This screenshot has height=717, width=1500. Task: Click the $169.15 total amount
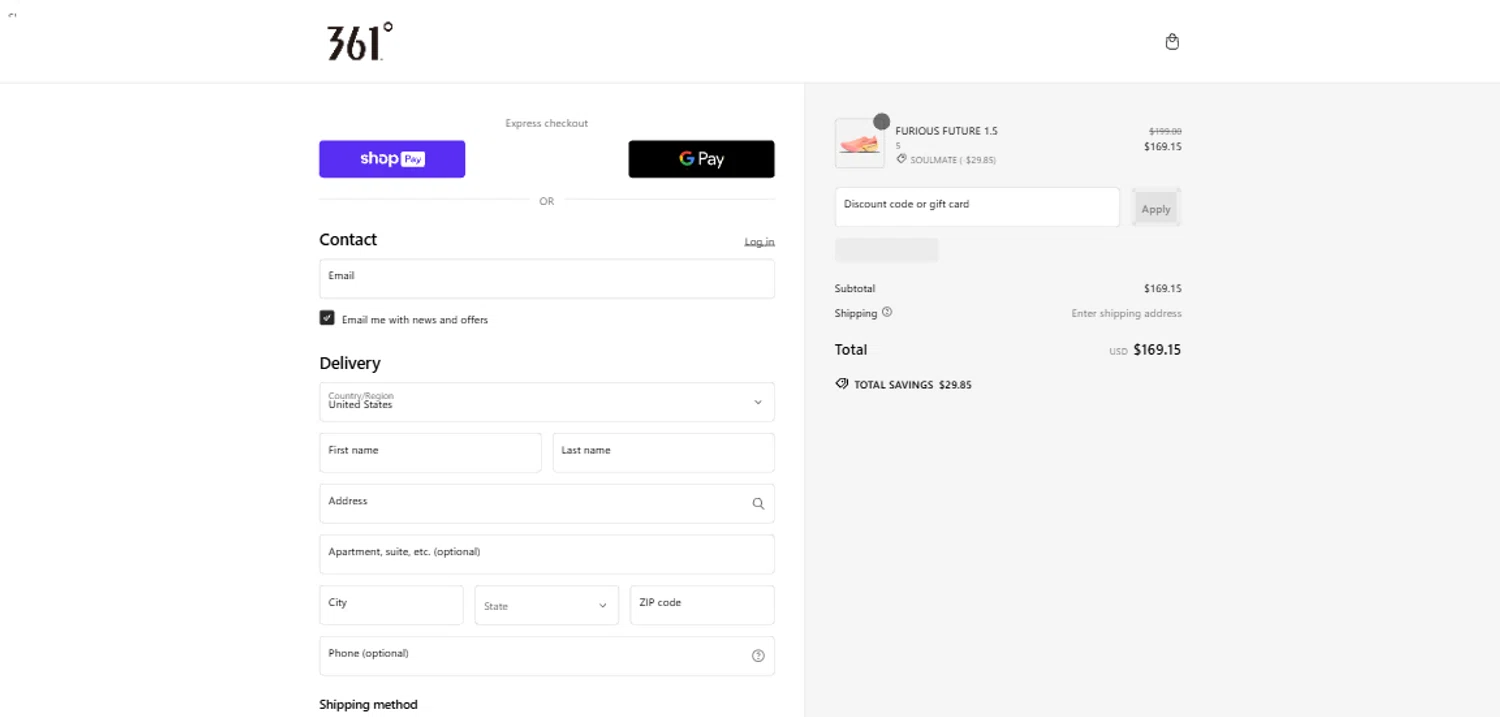coord(1157,350)
